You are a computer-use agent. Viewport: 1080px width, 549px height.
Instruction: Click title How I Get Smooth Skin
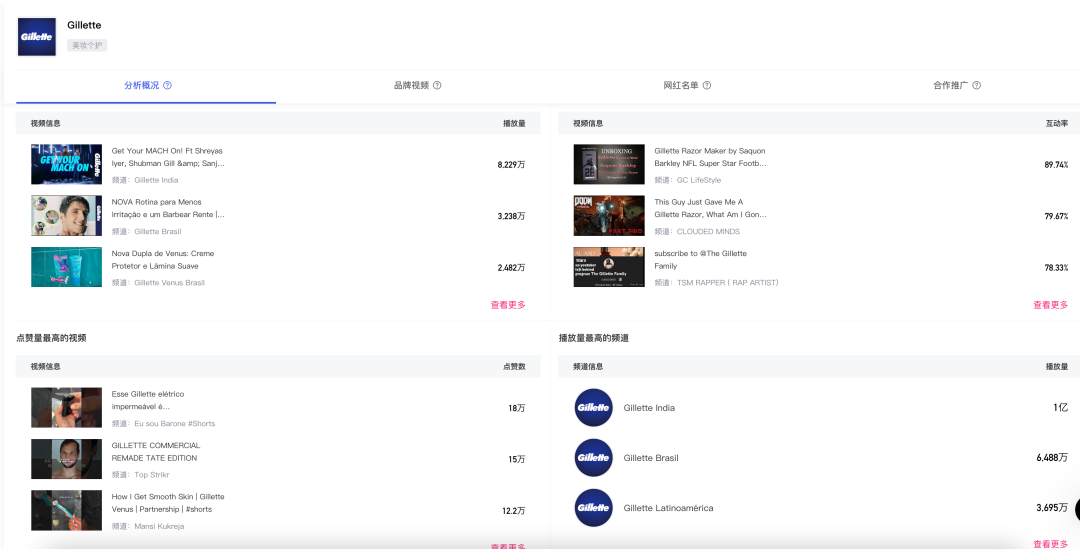click(x=168, y=503)
